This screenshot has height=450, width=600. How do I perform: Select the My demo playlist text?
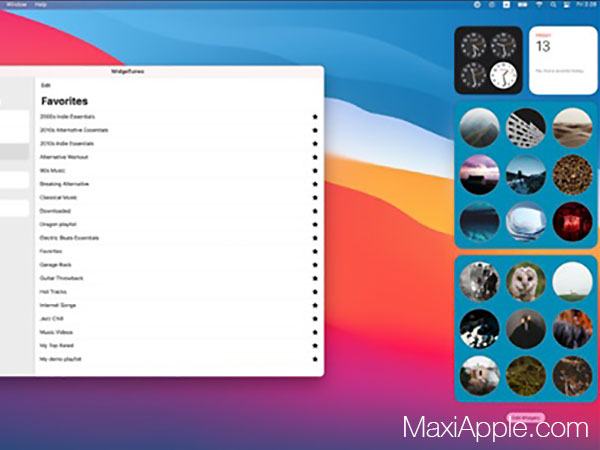tap(60, 359)
